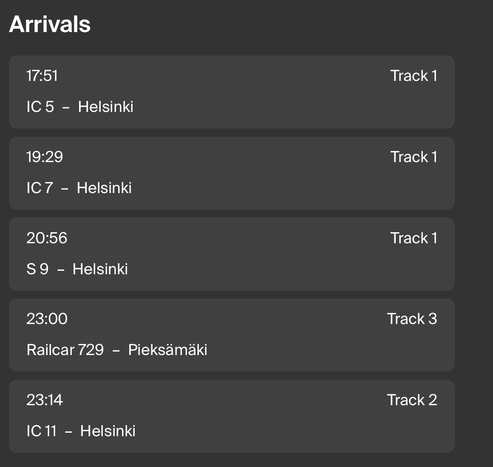This screenshot has width=493, height=467.
Task: Select the 19:29 IC 7 arrival card
Action: coord(232,173)
